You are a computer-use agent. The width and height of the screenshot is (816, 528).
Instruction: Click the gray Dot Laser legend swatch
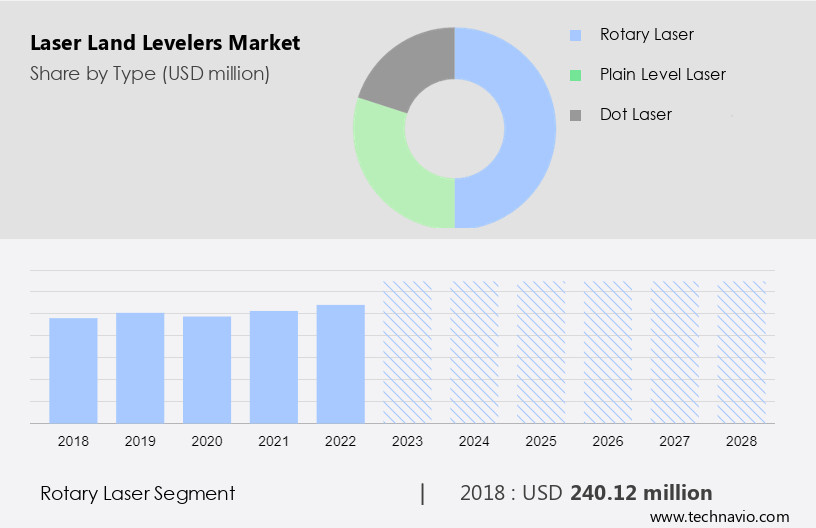tap(575, 115)
